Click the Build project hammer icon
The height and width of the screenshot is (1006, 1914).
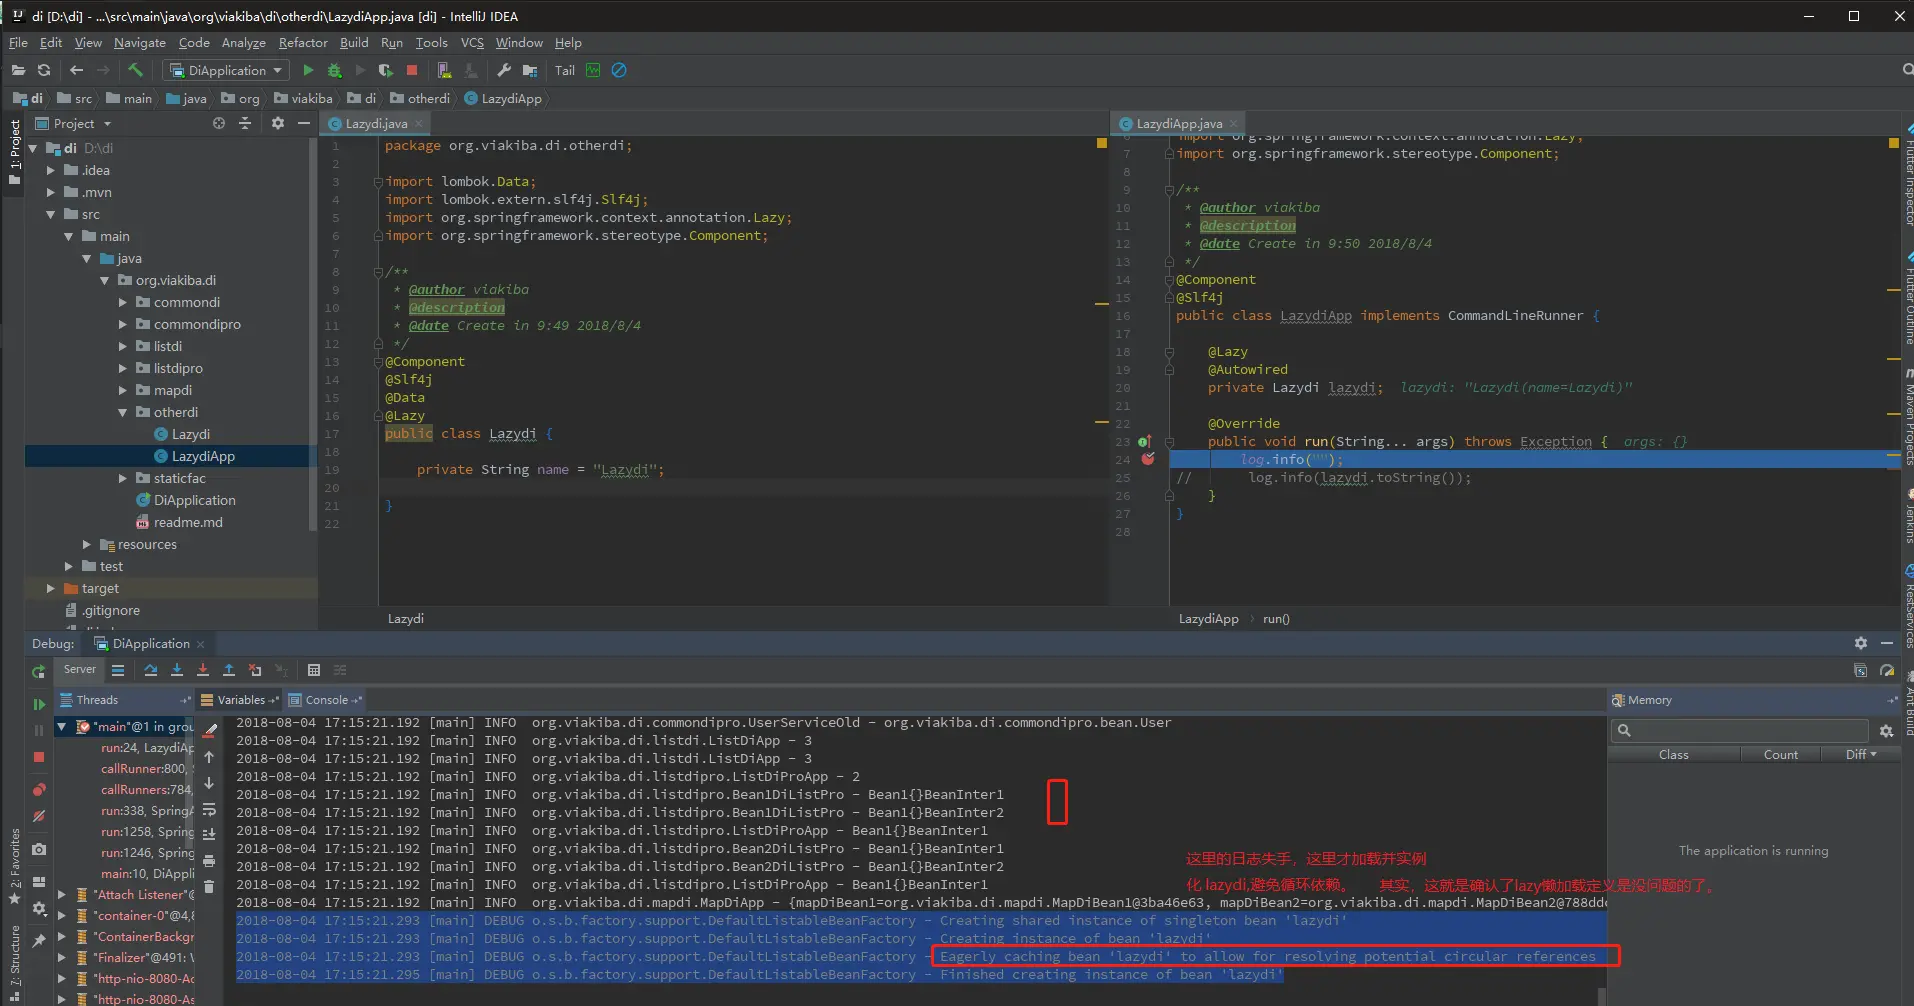(135, 70)
